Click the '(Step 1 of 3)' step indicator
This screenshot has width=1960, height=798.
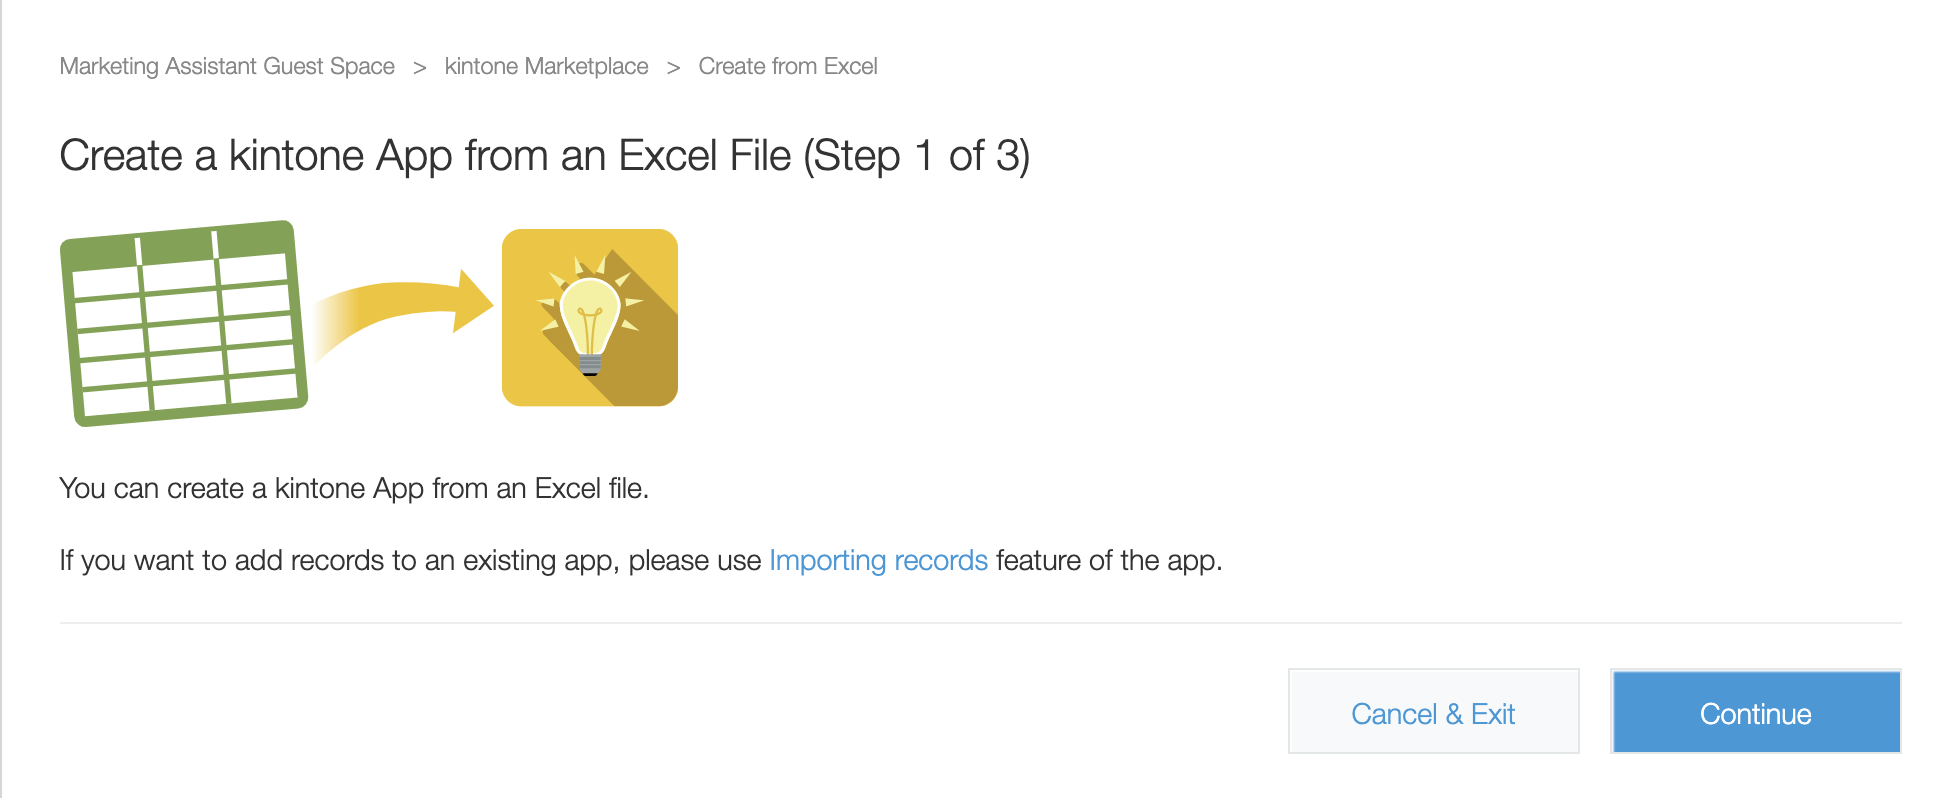pyautogui.click(x=917, y=156)
